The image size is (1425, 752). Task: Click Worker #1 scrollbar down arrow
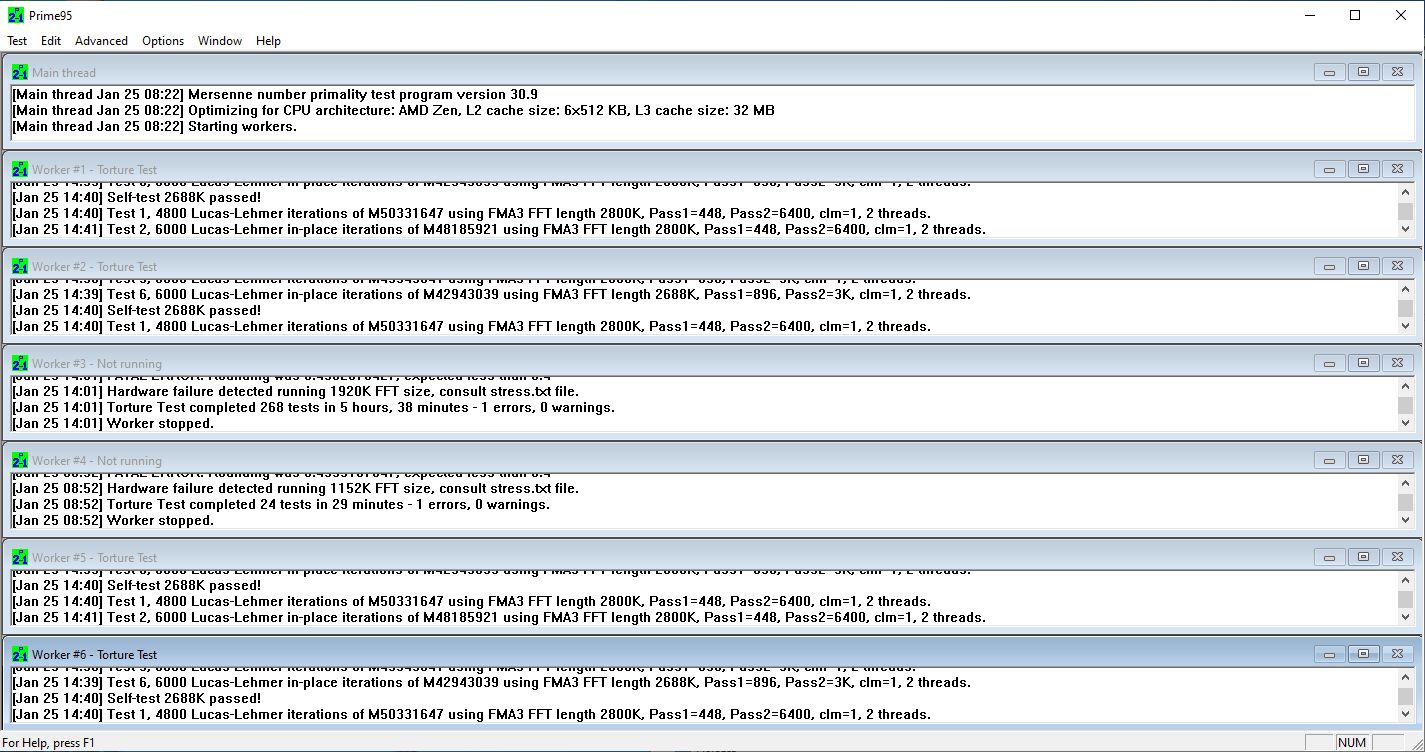(1406, 229)
